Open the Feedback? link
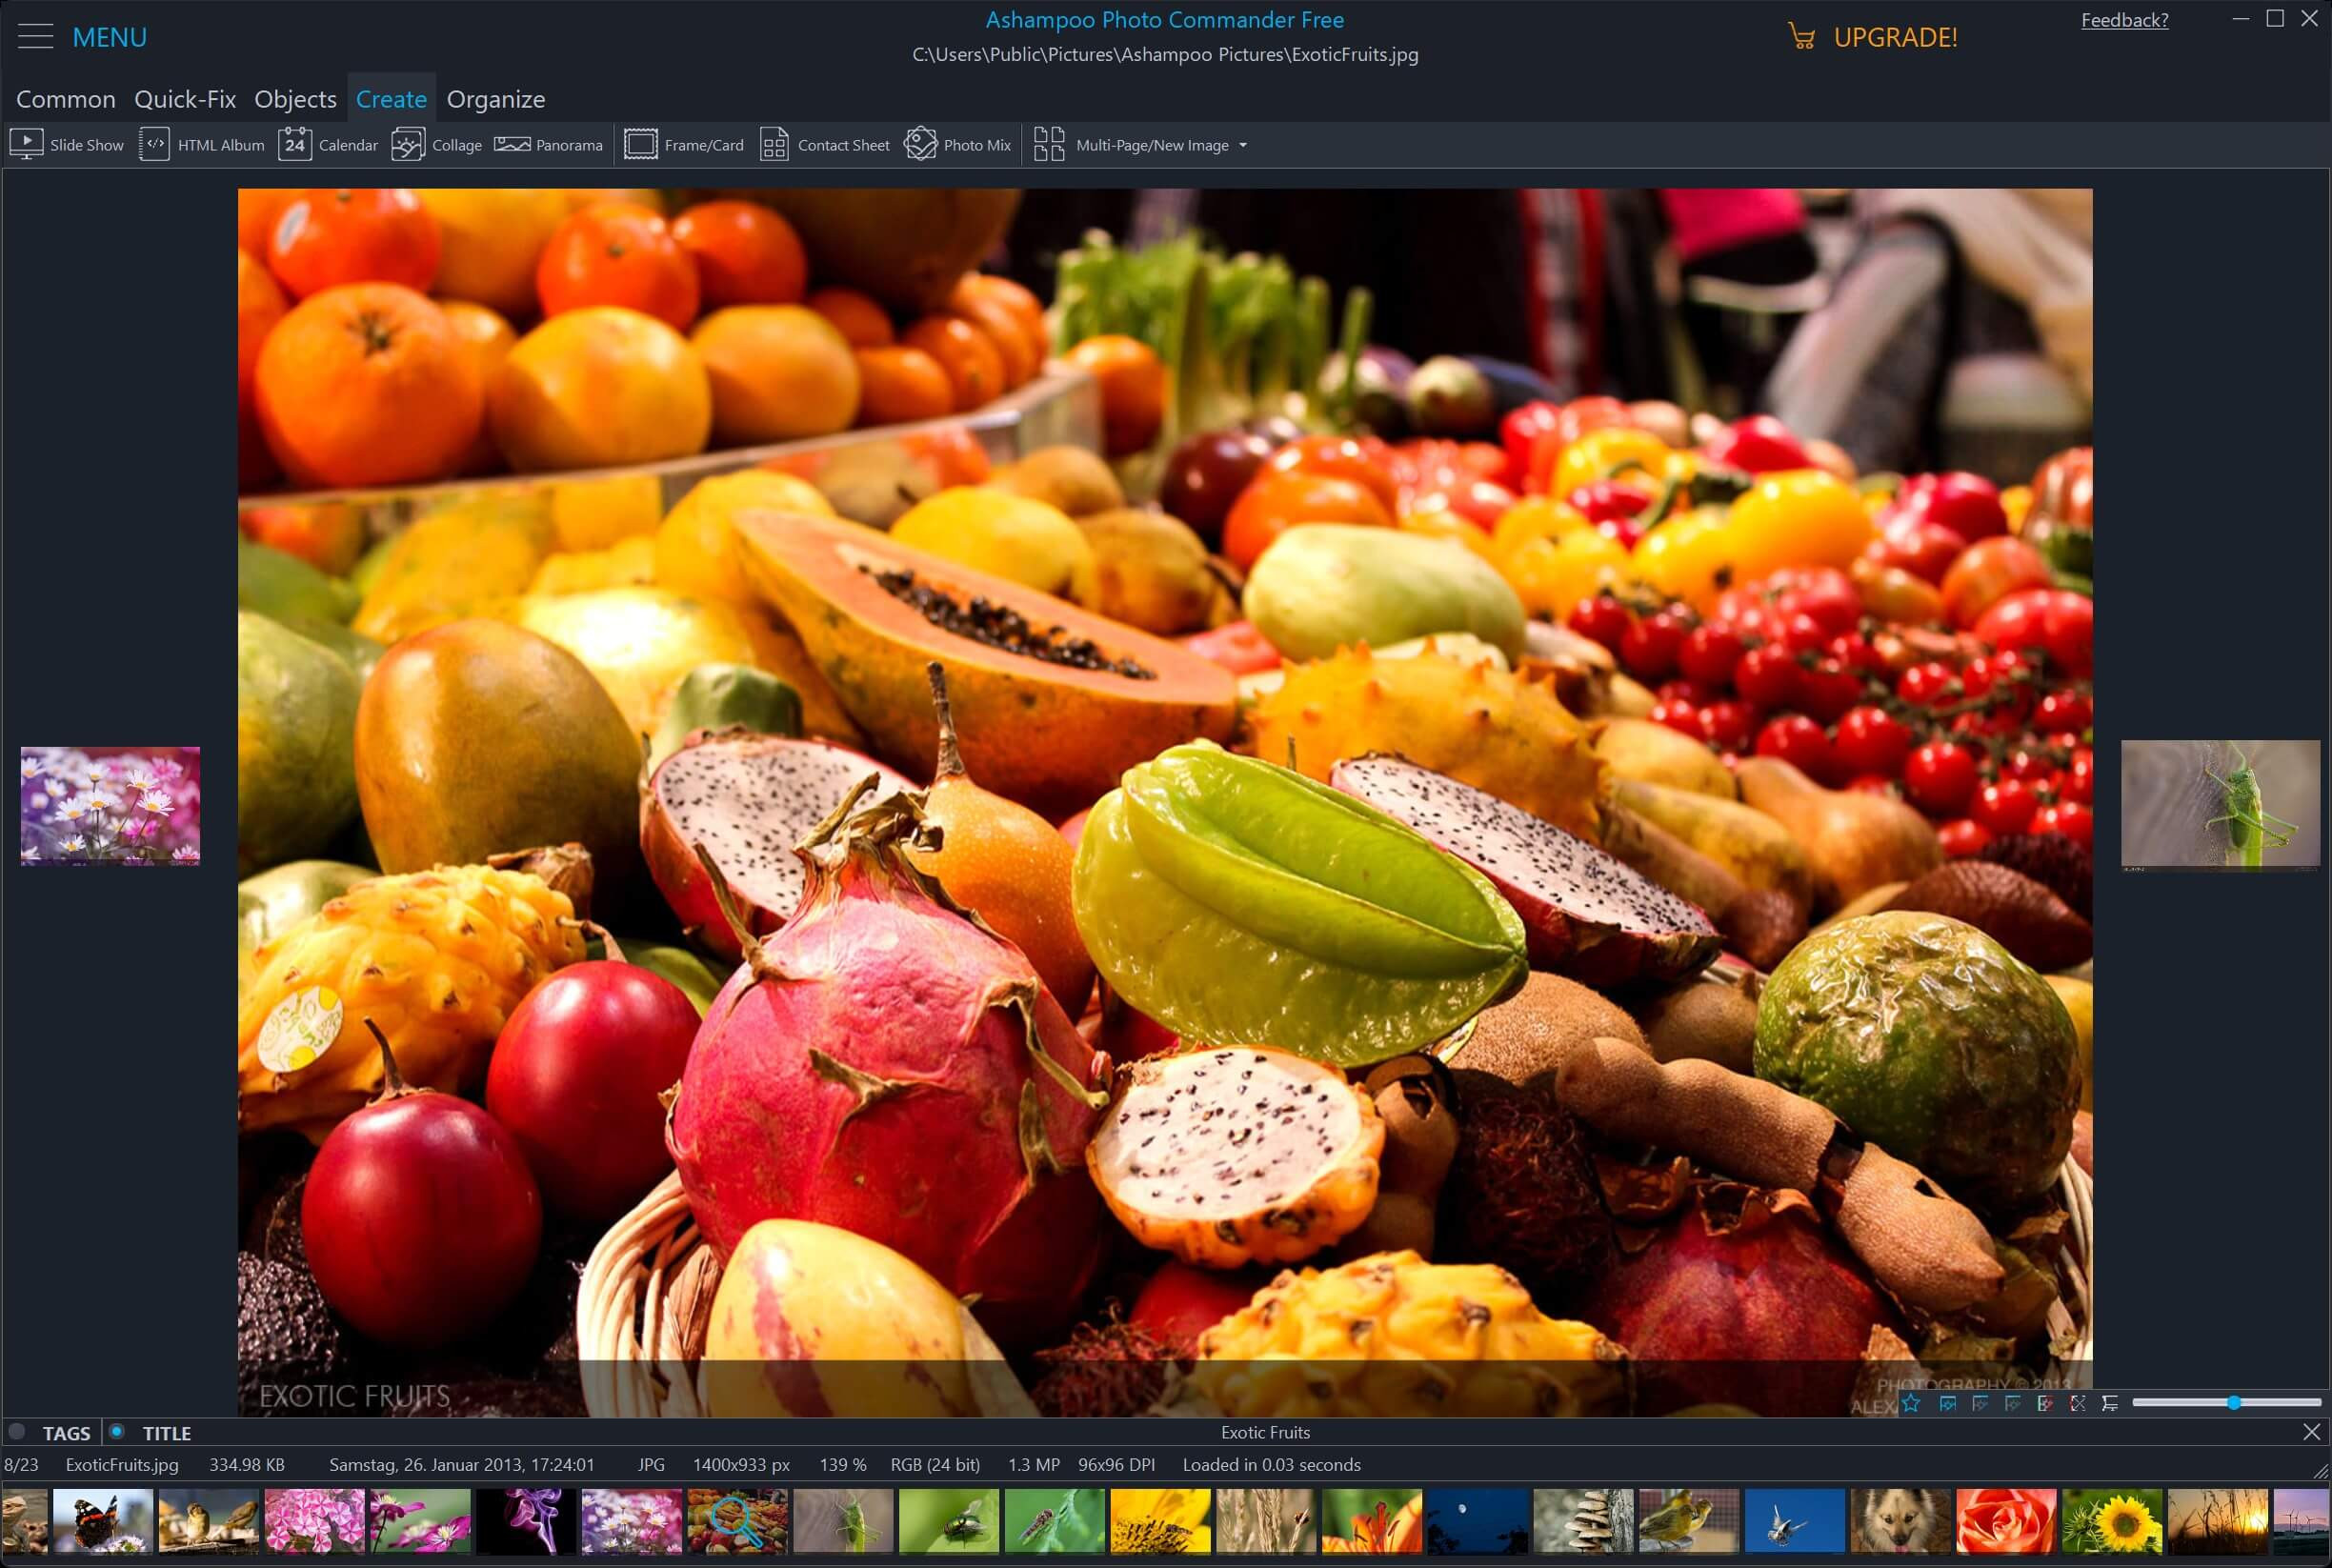This screenshot has height=1568, width=2332. (2124, 20)
